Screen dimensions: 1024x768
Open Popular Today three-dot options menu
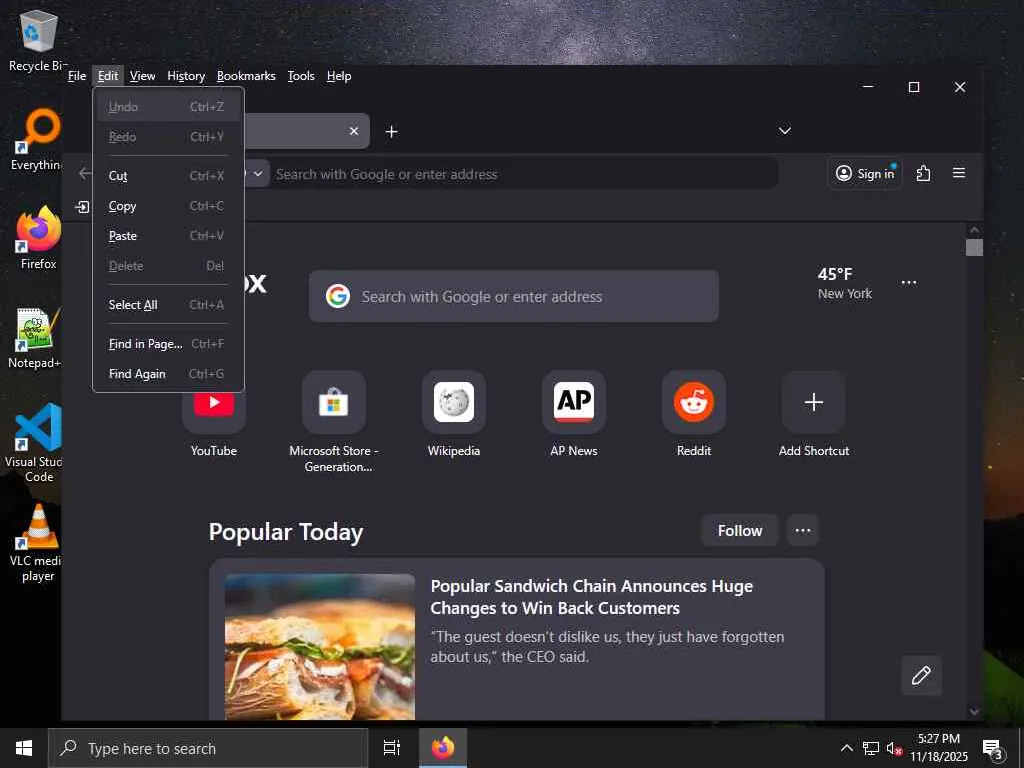coord(803,530)
